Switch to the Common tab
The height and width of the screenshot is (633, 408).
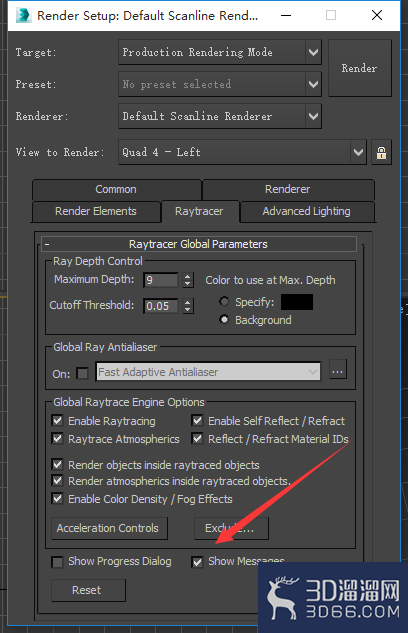coord(116,189)
